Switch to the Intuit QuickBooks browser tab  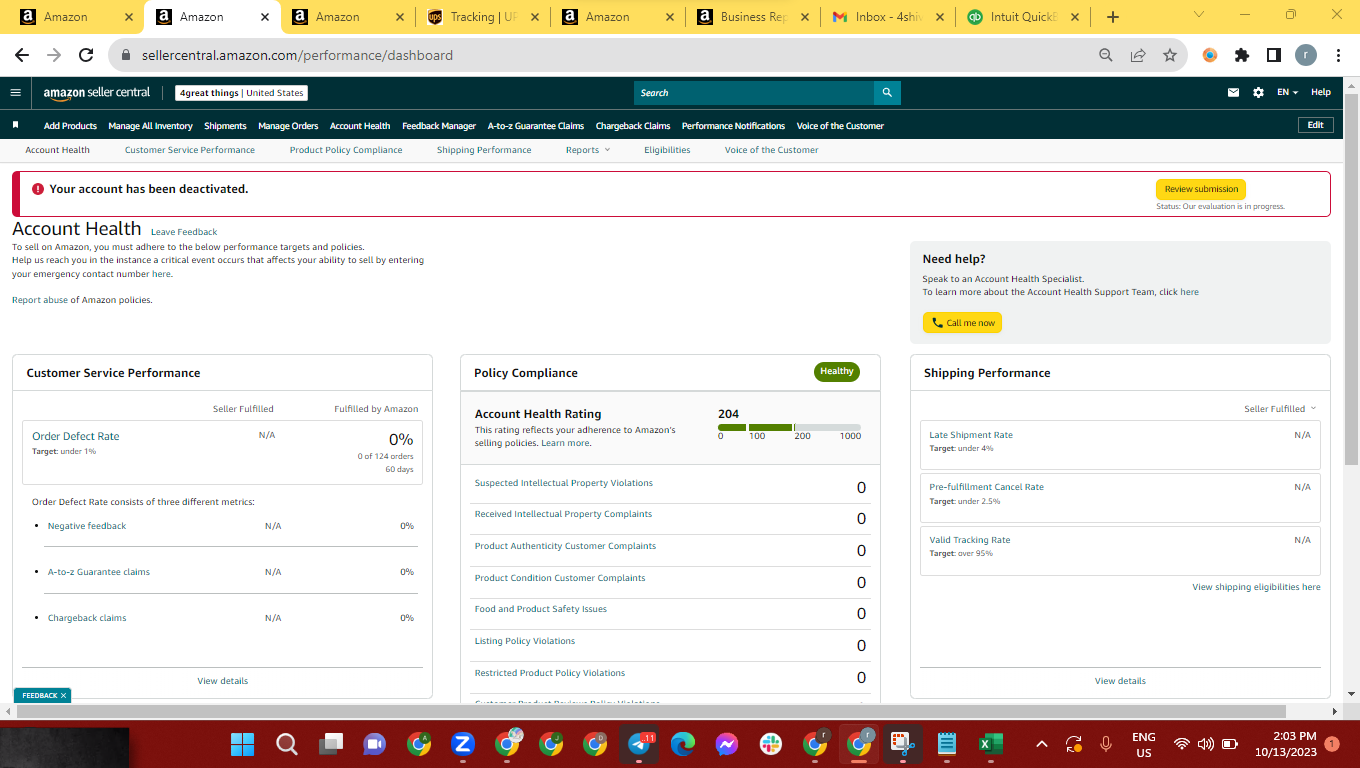[x=1021, y=17]
